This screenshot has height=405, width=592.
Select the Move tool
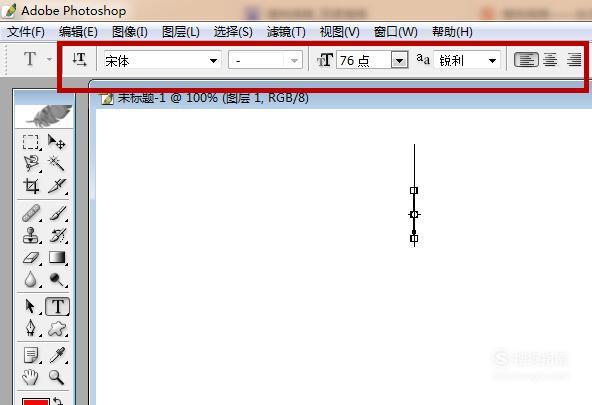57,142
